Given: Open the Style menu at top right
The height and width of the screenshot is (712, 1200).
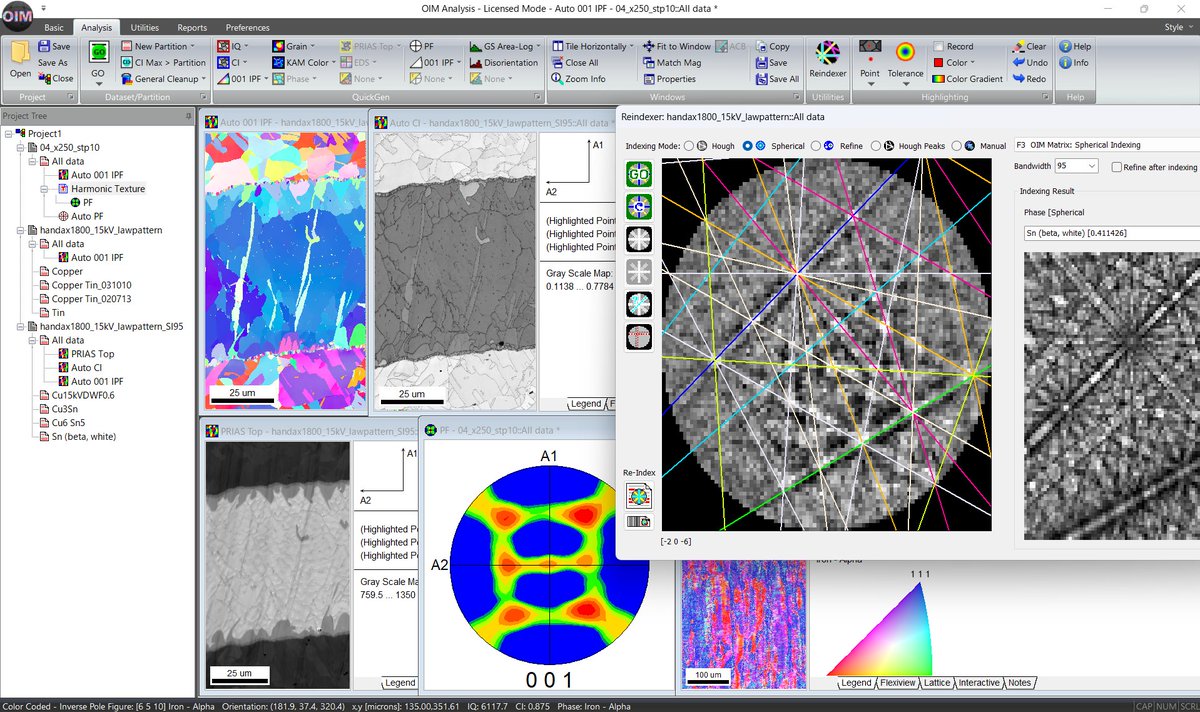Looking at the screenshot, I should pyautogui.click(x=1177, y=27).
